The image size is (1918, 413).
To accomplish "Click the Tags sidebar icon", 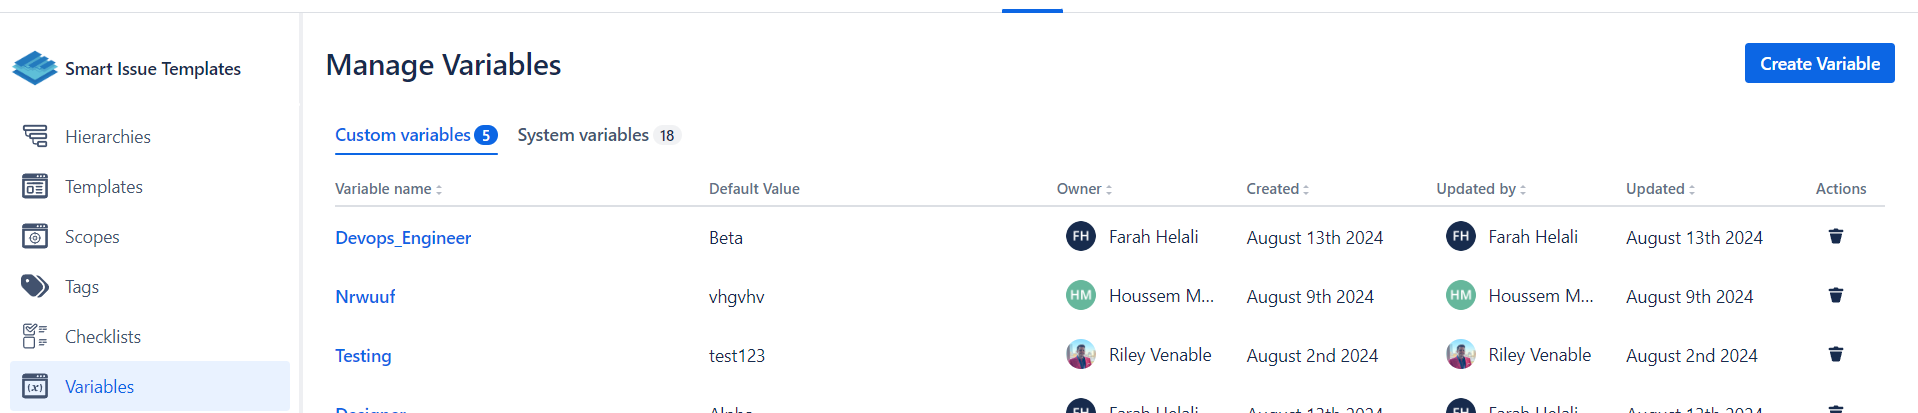I will [x=35, y=286].
